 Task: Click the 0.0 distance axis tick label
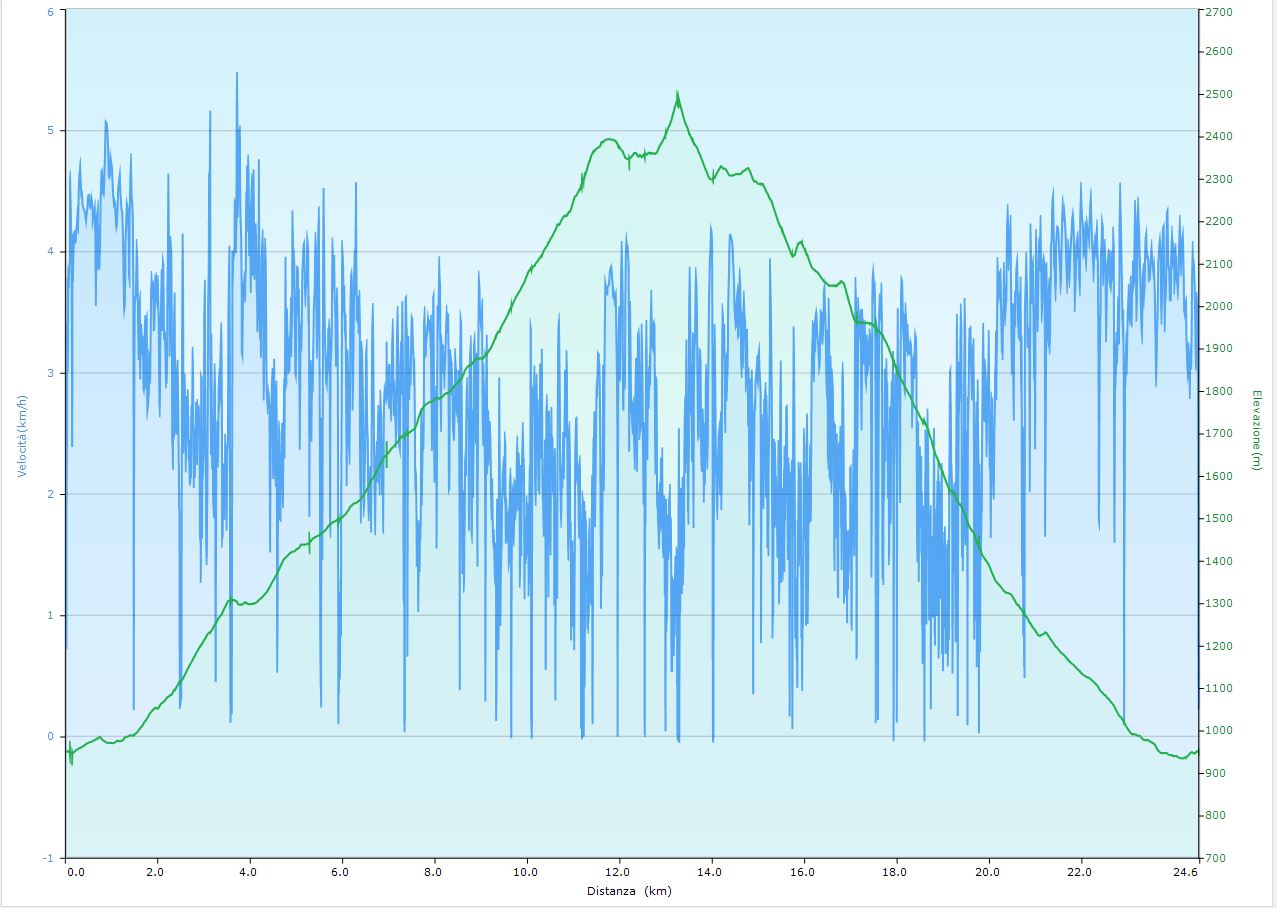(x=75, y=872)
